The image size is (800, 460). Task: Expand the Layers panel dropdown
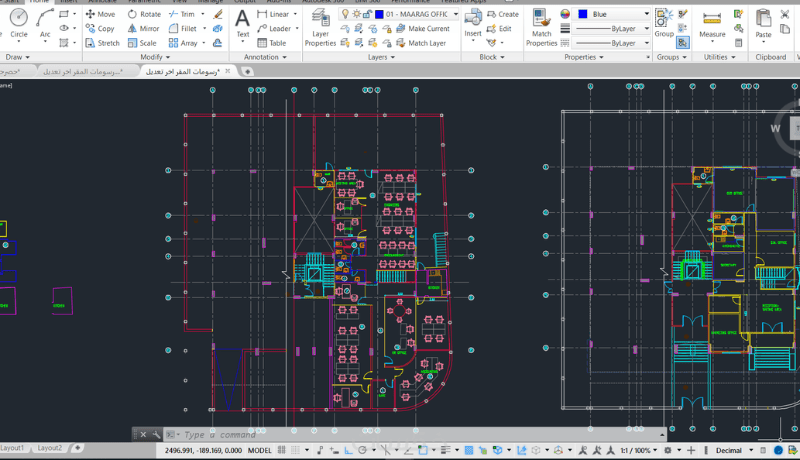click(x=381, y=57)
